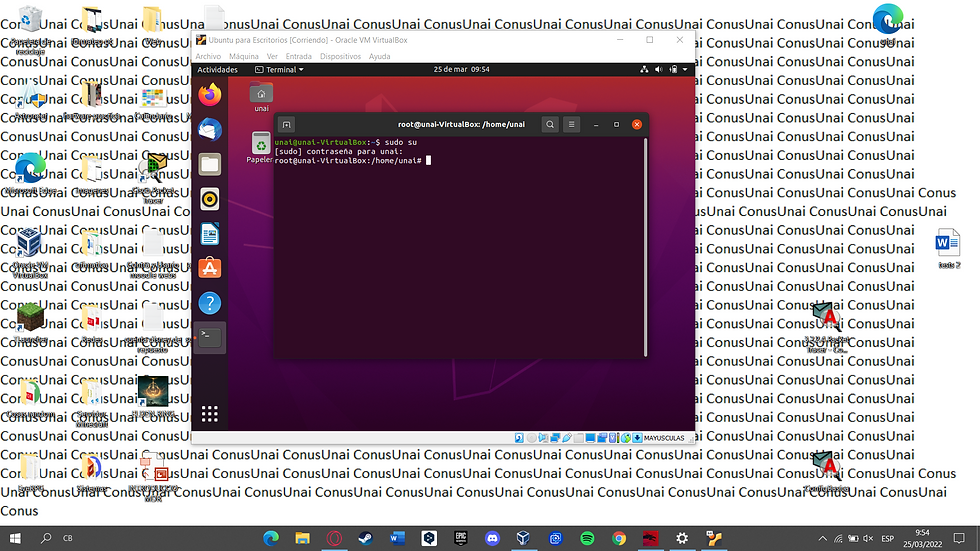Image resolution: width=980 pixels, height=551 pixels.
Task: Open Discord from Windows taskbar
Action: 492,538
